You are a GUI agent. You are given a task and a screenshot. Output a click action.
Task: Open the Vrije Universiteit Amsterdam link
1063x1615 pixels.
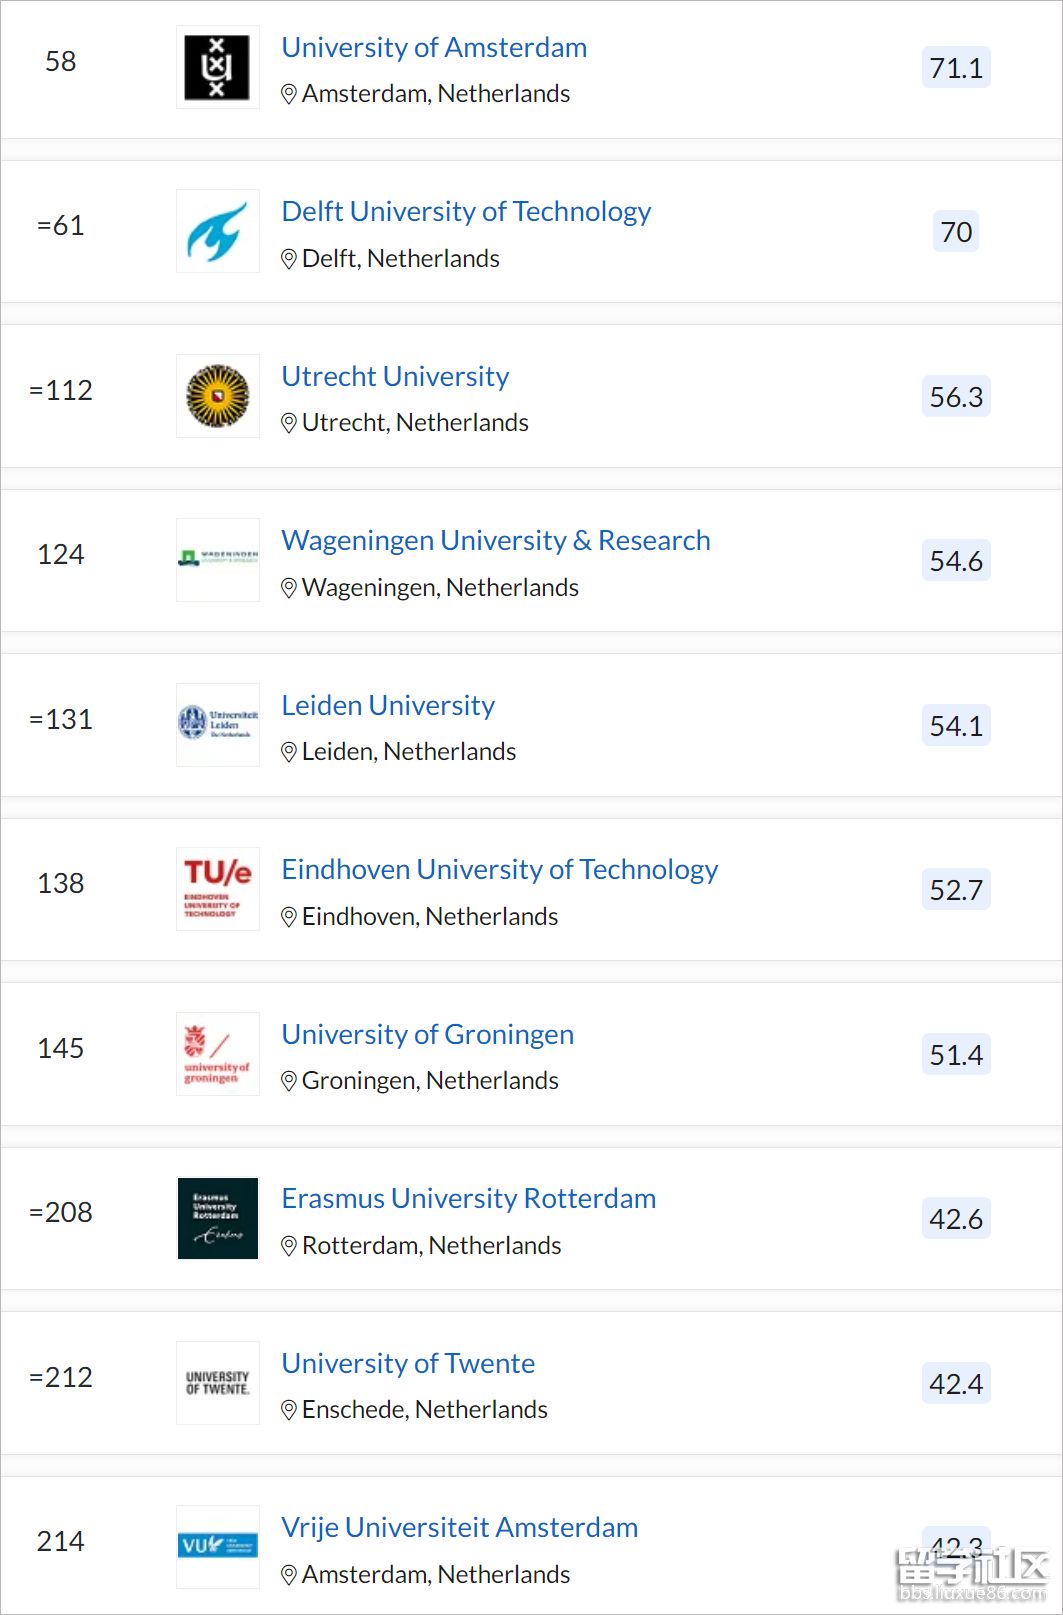coord(460,1527)
